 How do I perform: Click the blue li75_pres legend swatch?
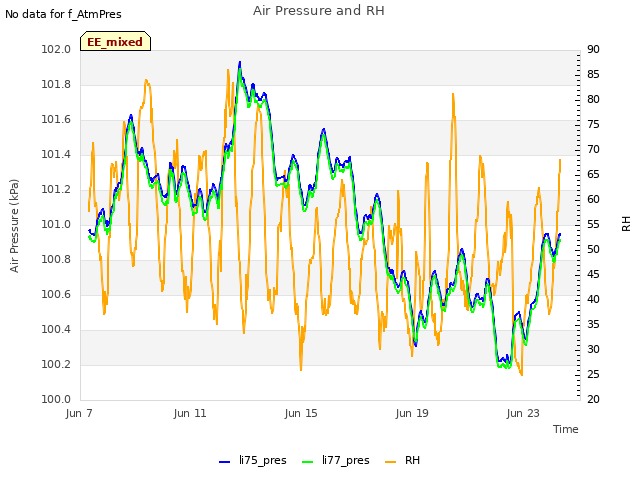click(224, 461)
